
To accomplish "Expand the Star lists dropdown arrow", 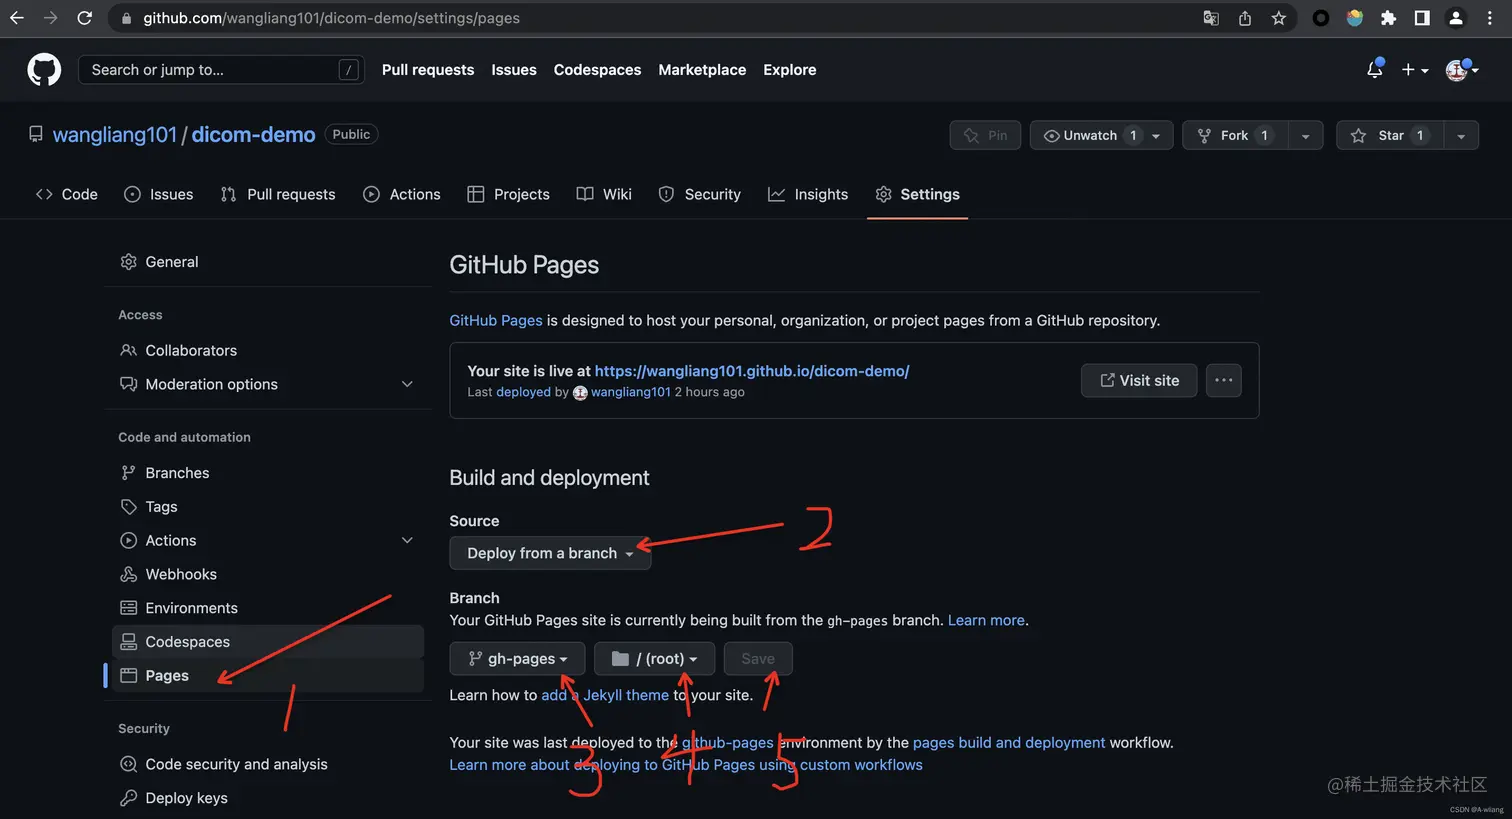I will (1461, 135).
